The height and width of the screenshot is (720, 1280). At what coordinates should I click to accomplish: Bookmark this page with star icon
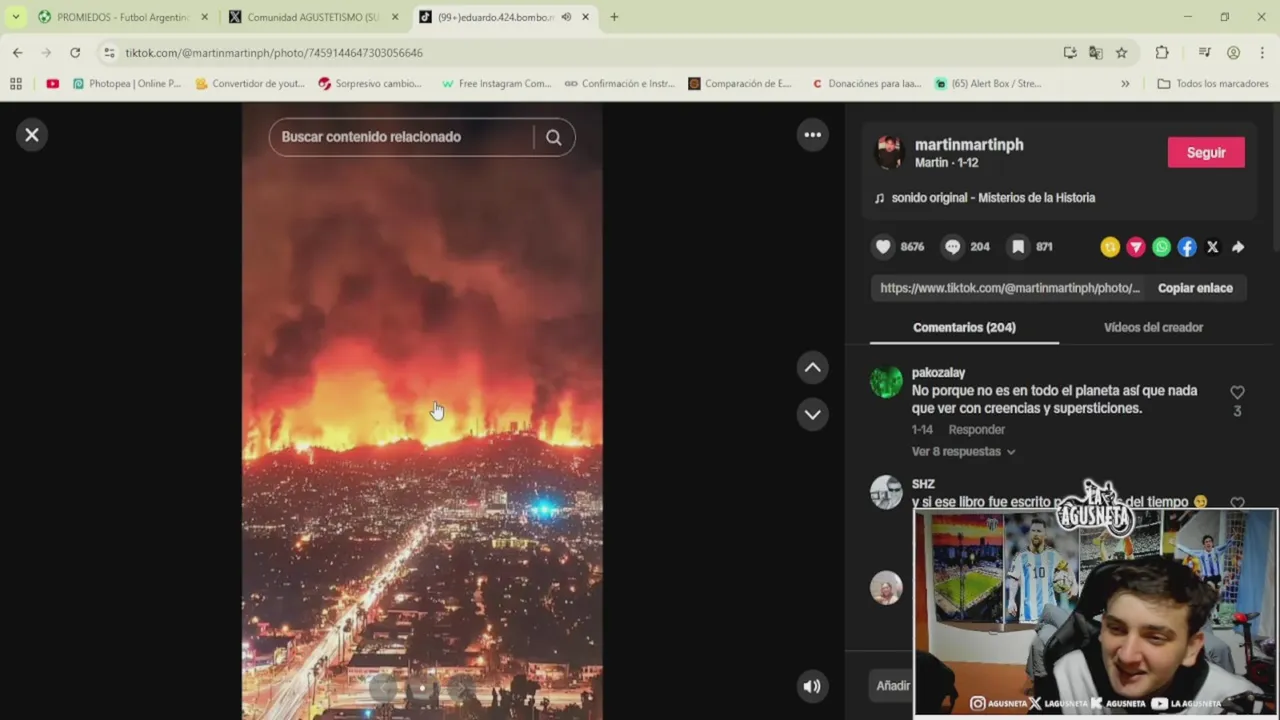tap(1122, 53)
